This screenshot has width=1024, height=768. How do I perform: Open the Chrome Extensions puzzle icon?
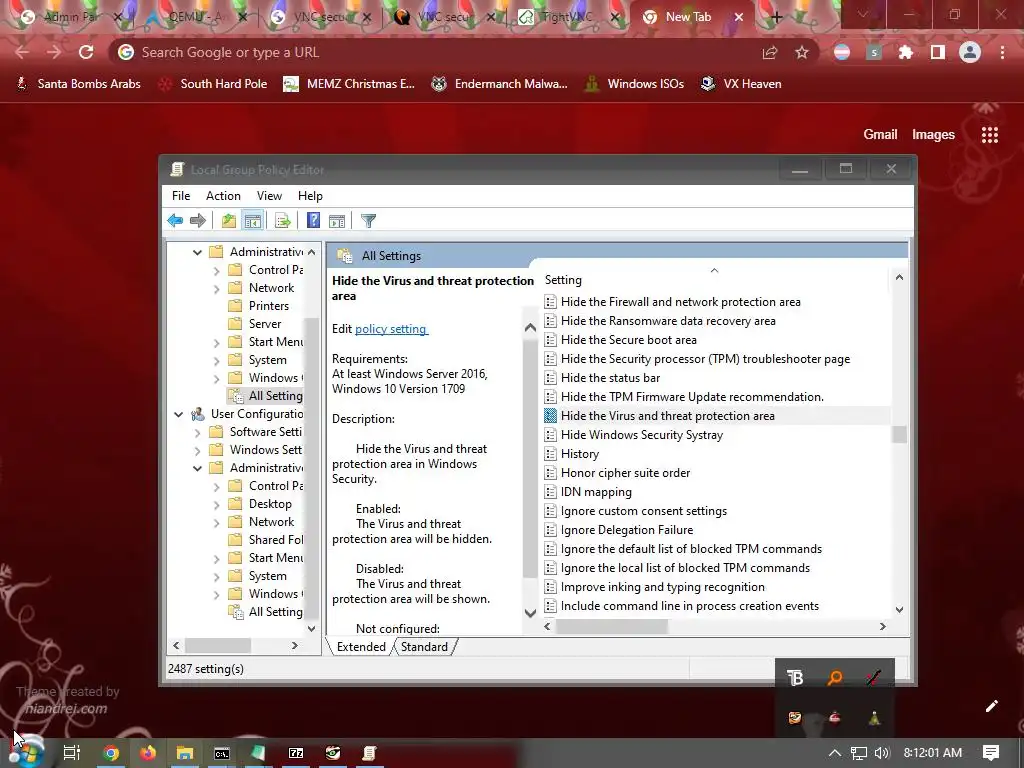(x=906, y=52)
